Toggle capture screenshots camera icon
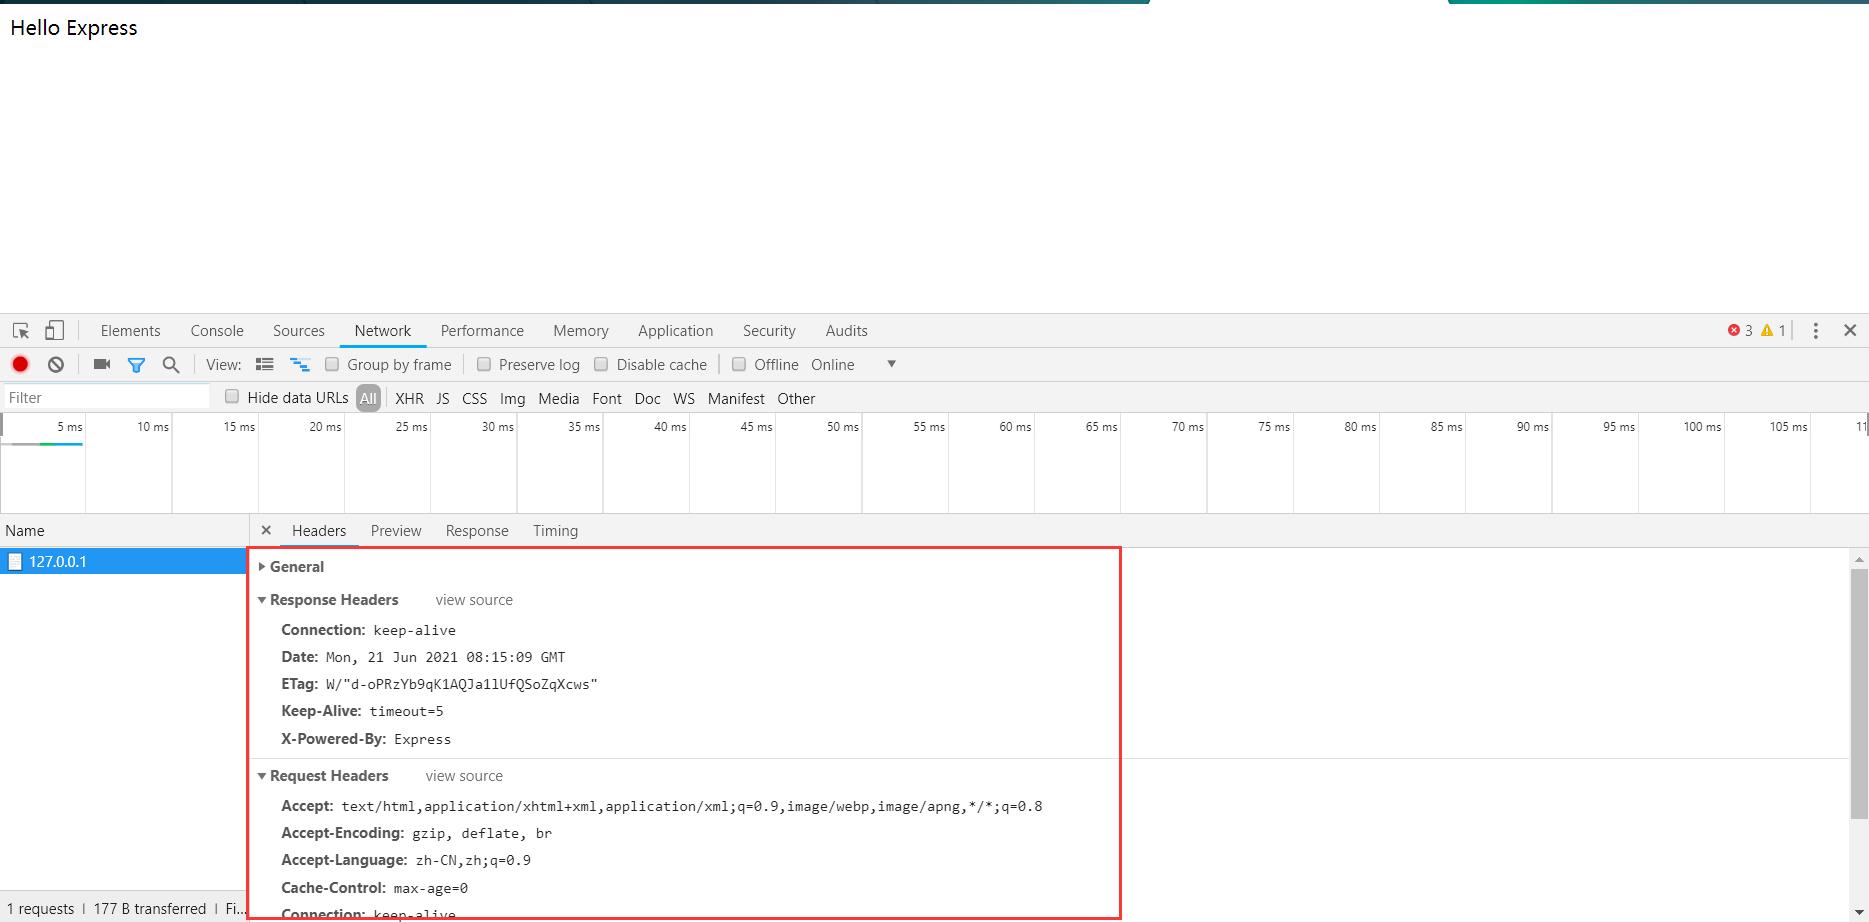 pyautogui.click(x=102, y=364)
